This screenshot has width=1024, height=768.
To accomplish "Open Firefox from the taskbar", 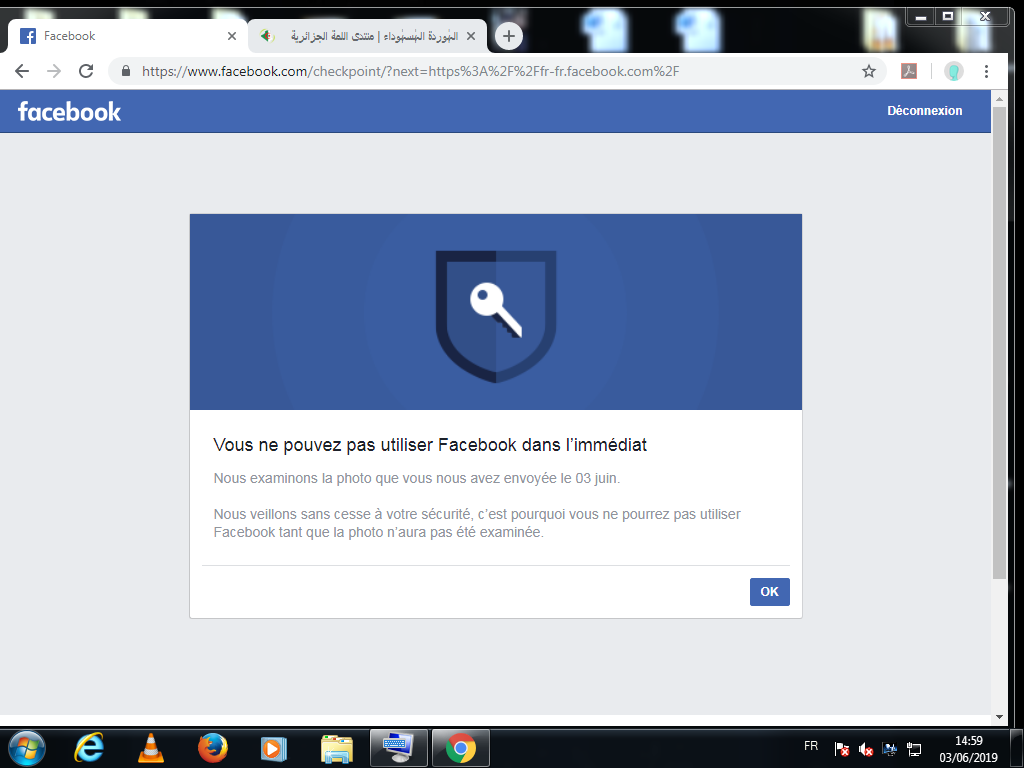I will [212, 747].
